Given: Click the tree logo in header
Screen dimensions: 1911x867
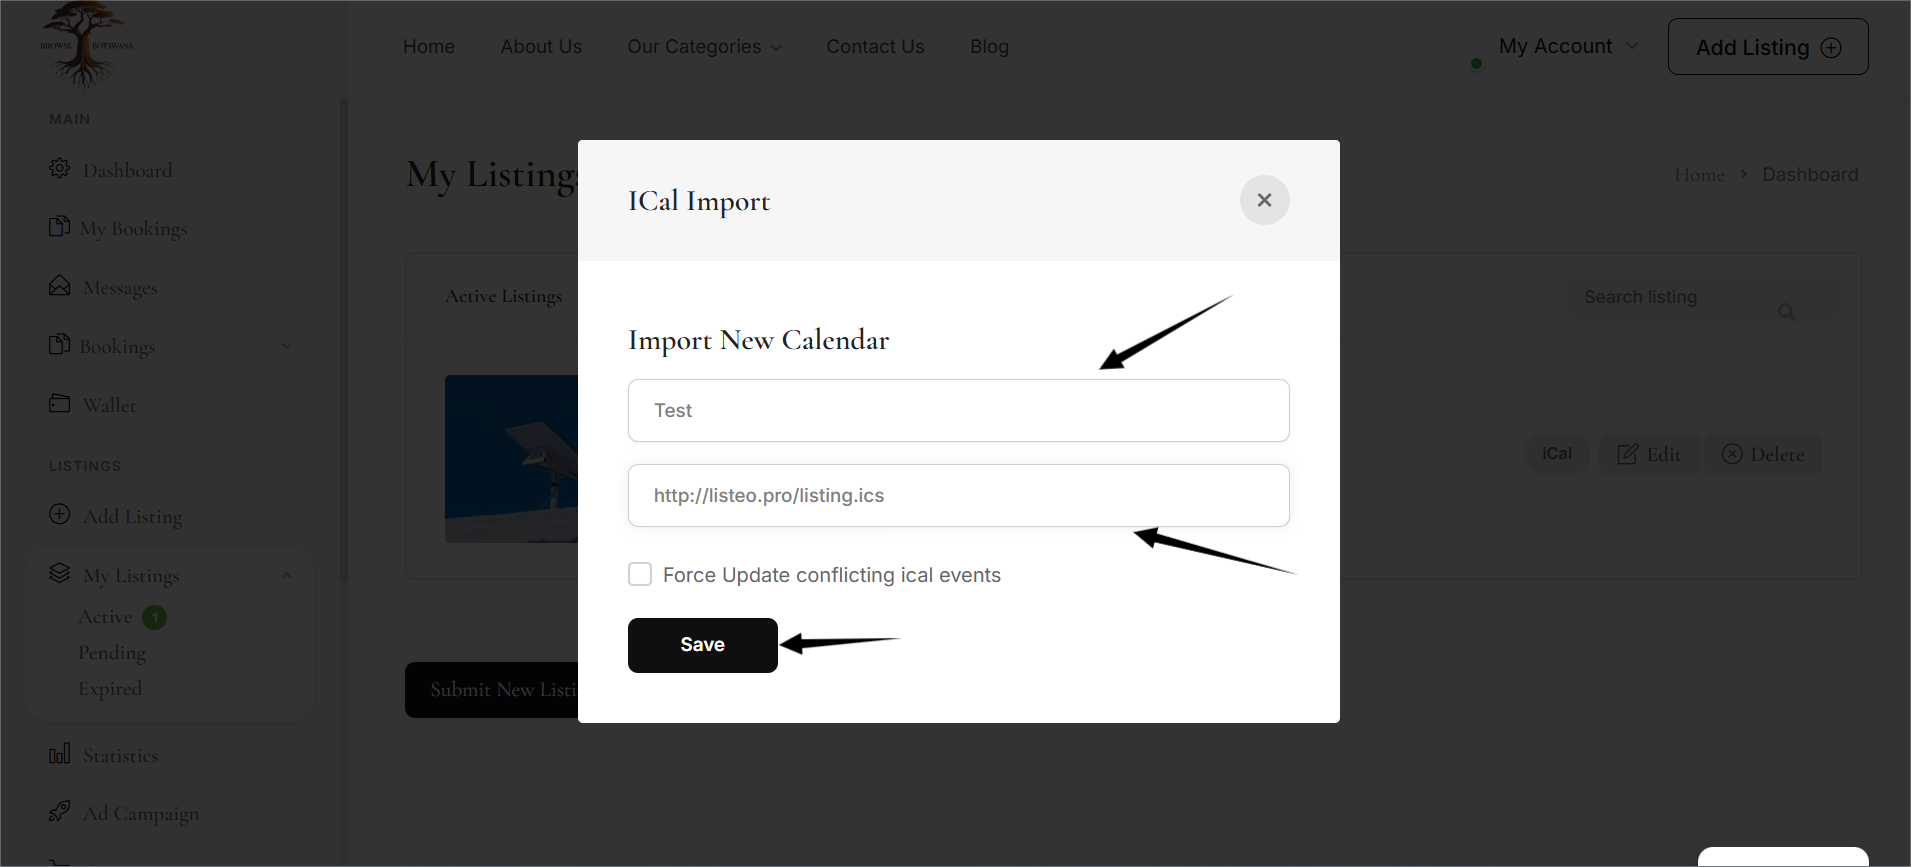Looking at the screenshot, I should [85, 45].
